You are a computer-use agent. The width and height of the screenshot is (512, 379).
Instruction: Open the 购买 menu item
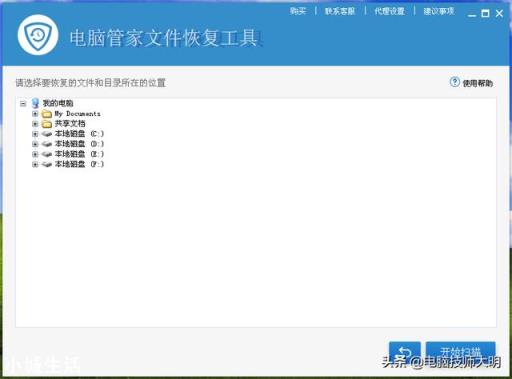298,11
